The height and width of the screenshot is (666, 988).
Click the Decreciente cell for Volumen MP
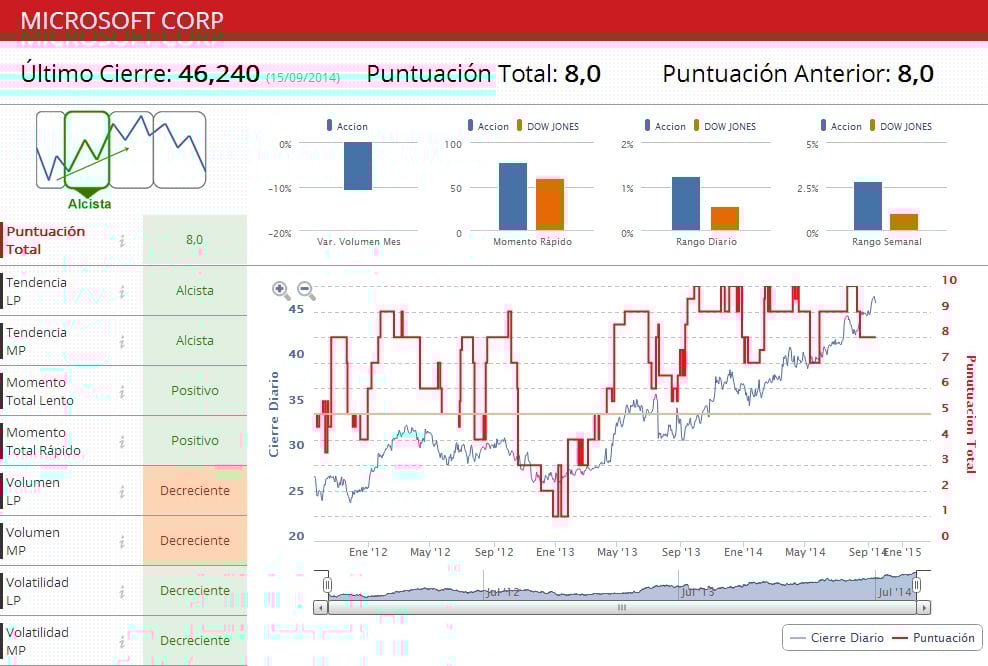[x=195, y=541]
